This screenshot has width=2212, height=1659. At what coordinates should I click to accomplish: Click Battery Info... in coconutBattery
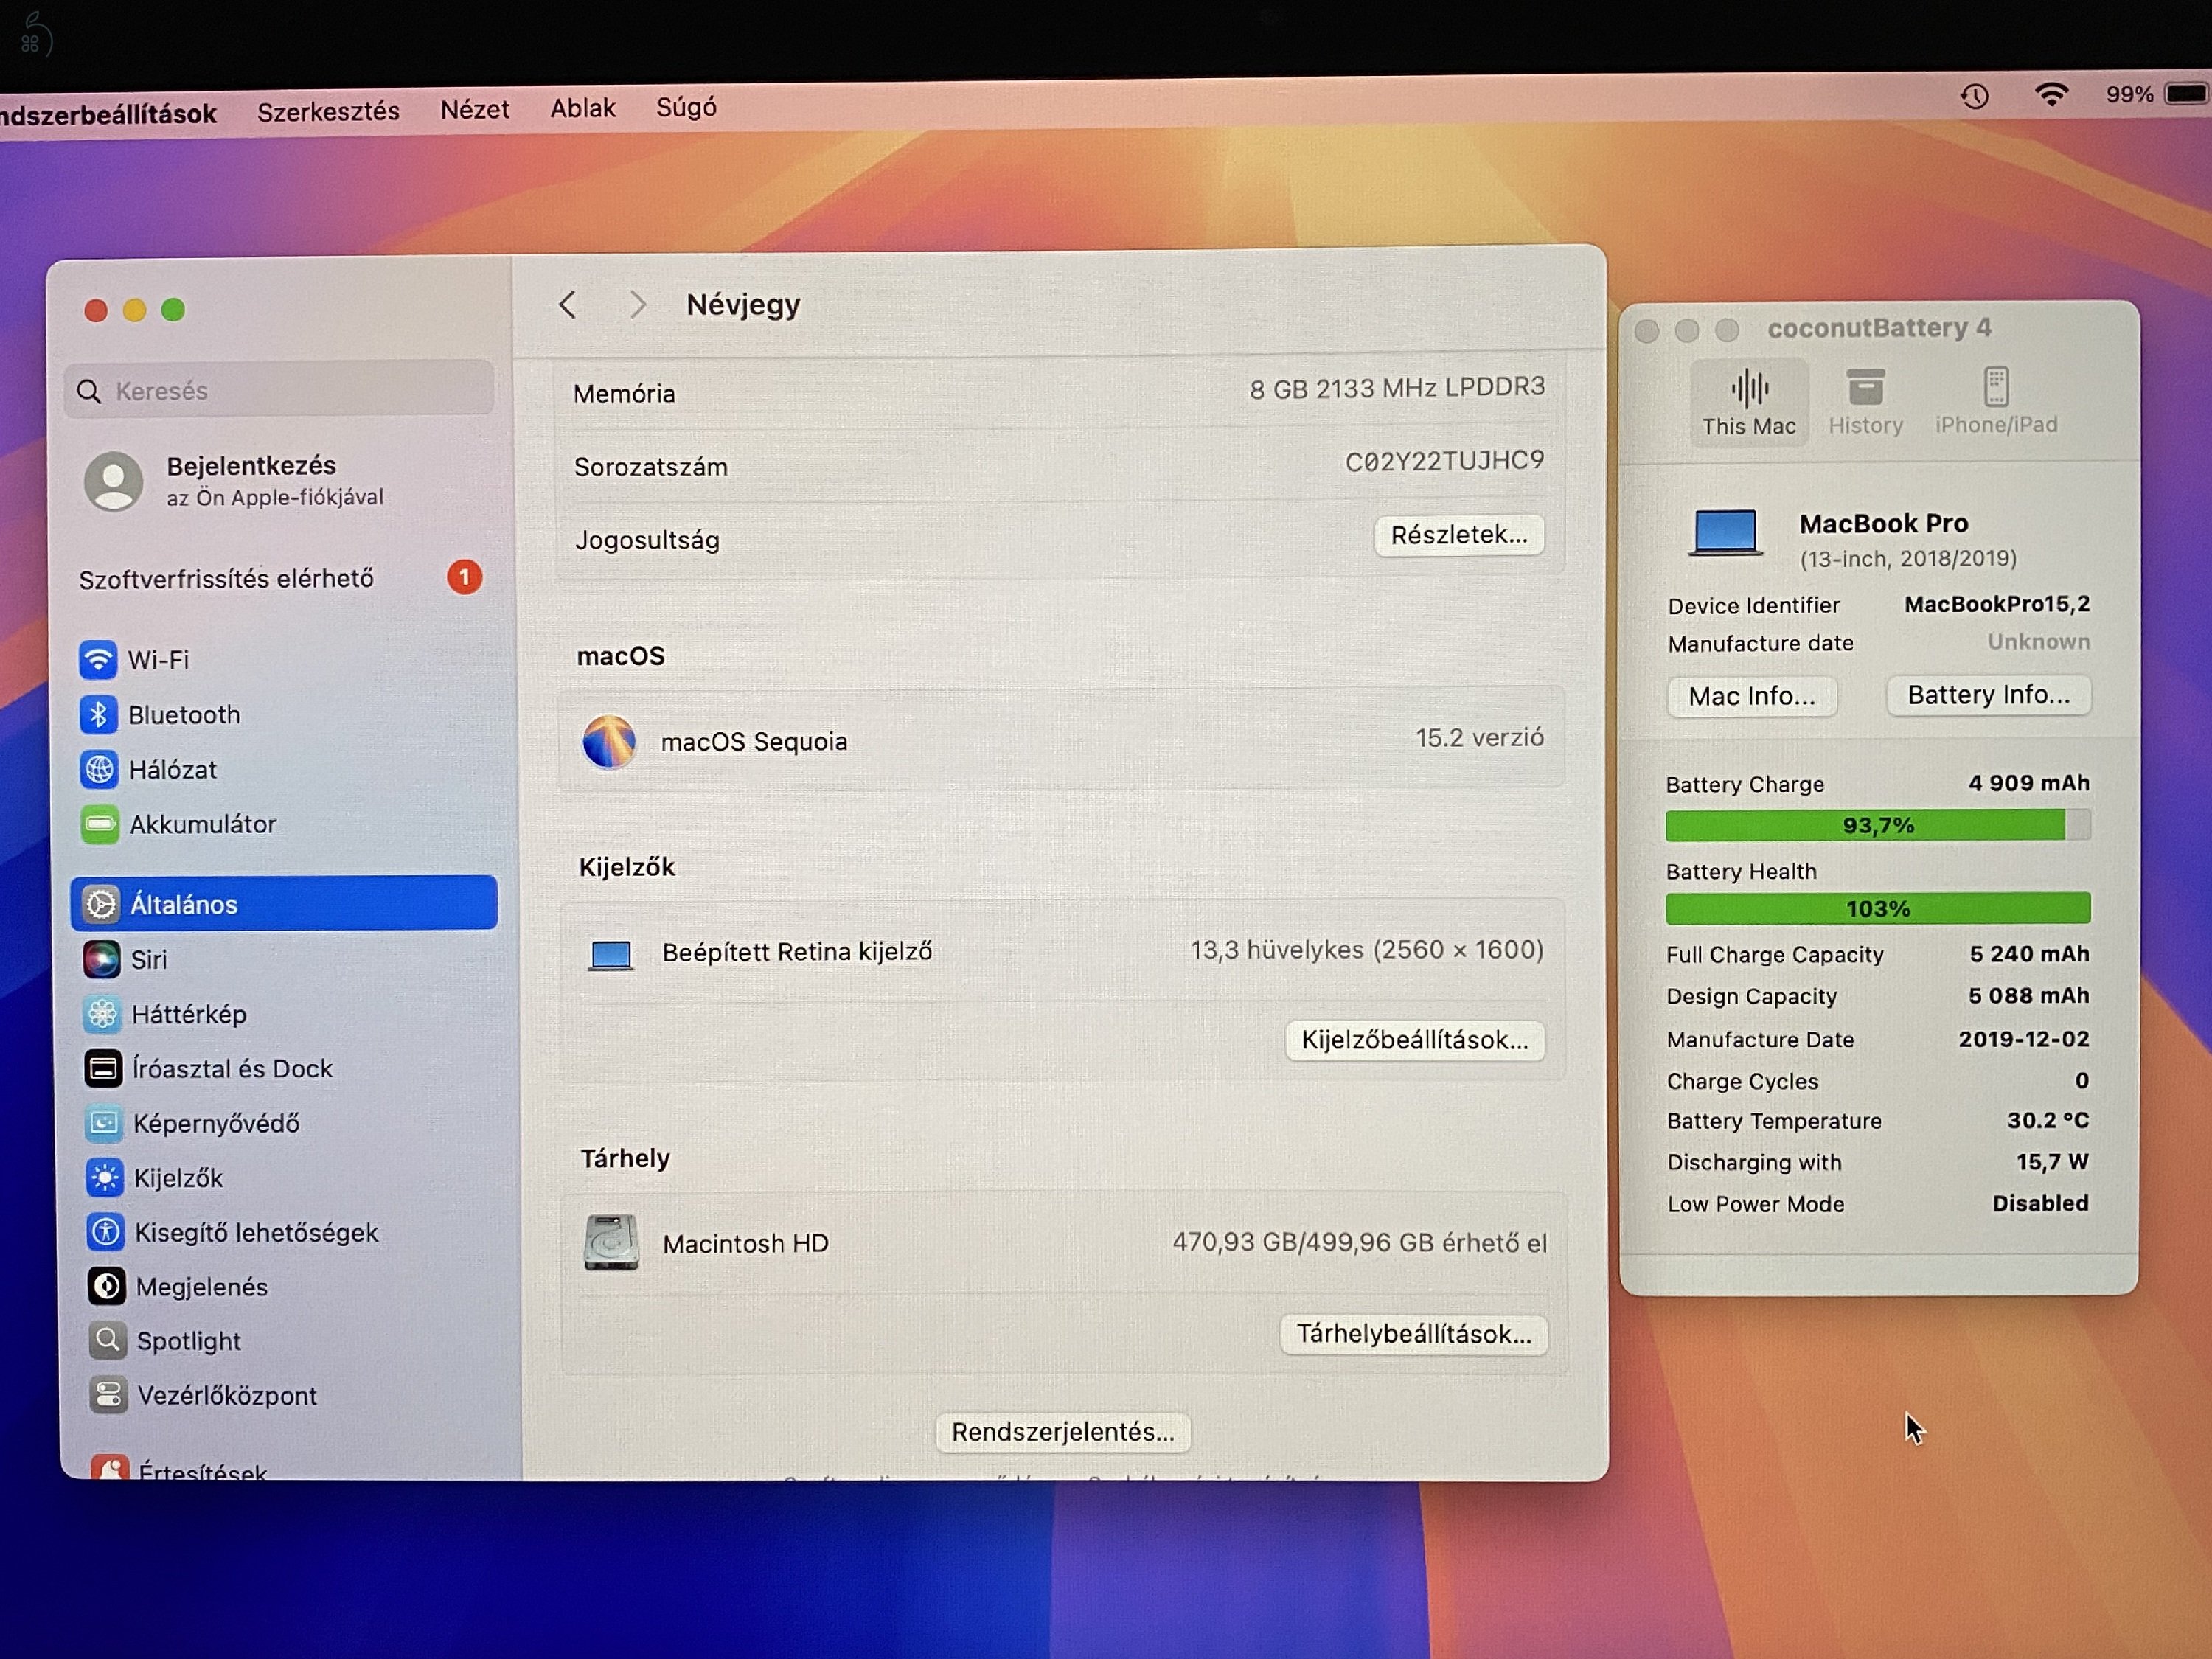click(1989, 695)
